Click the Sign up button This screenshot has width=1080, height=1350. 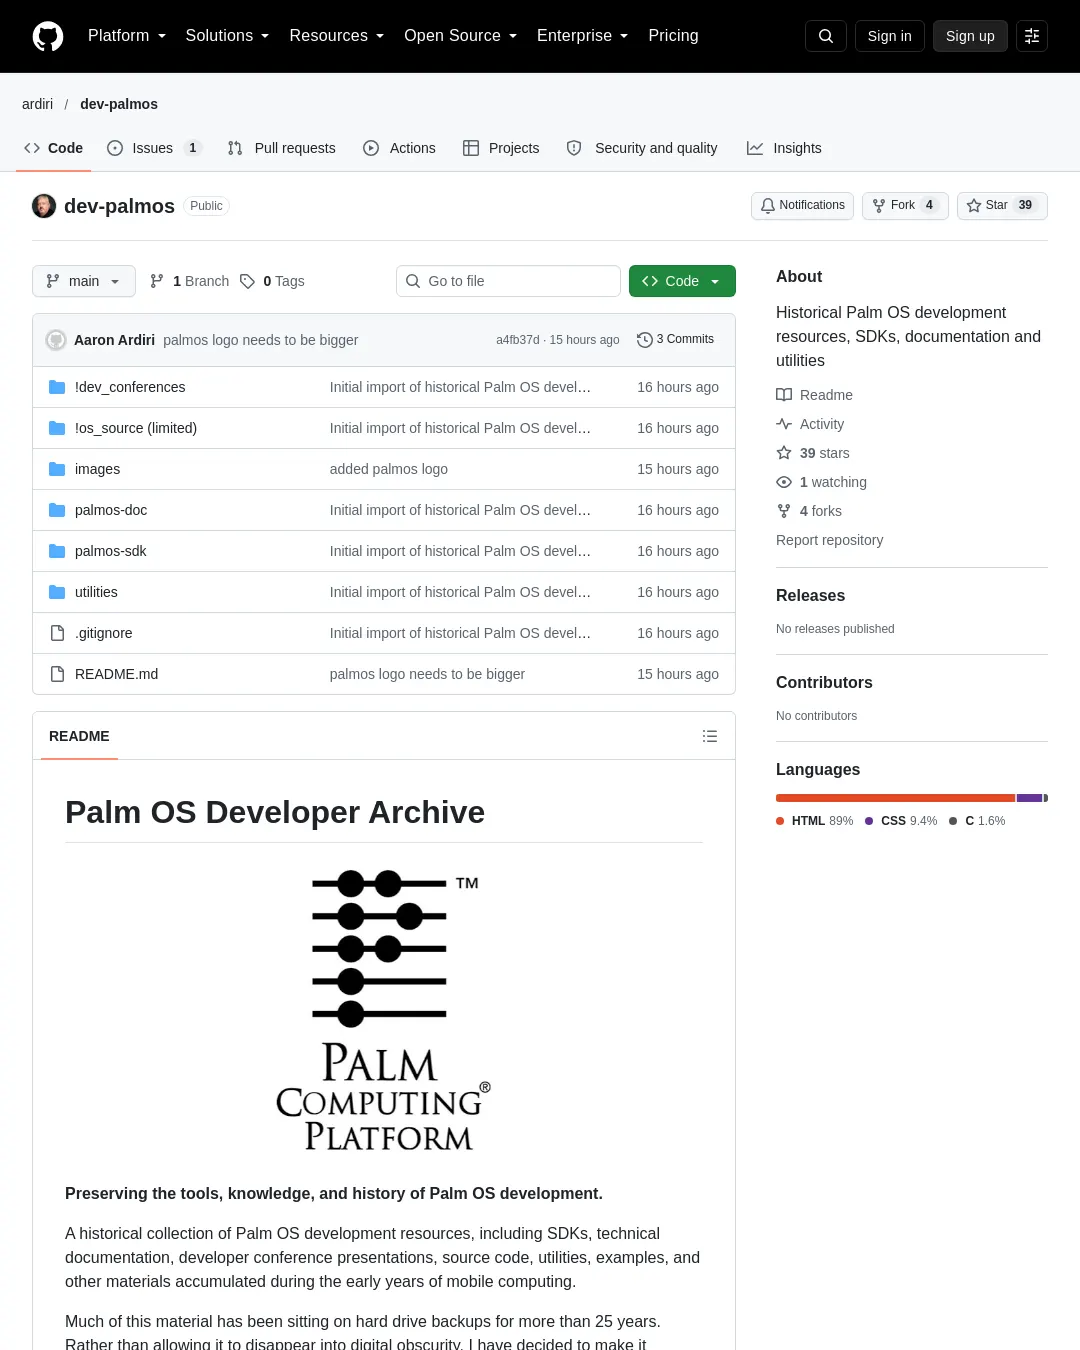point(970,36)
